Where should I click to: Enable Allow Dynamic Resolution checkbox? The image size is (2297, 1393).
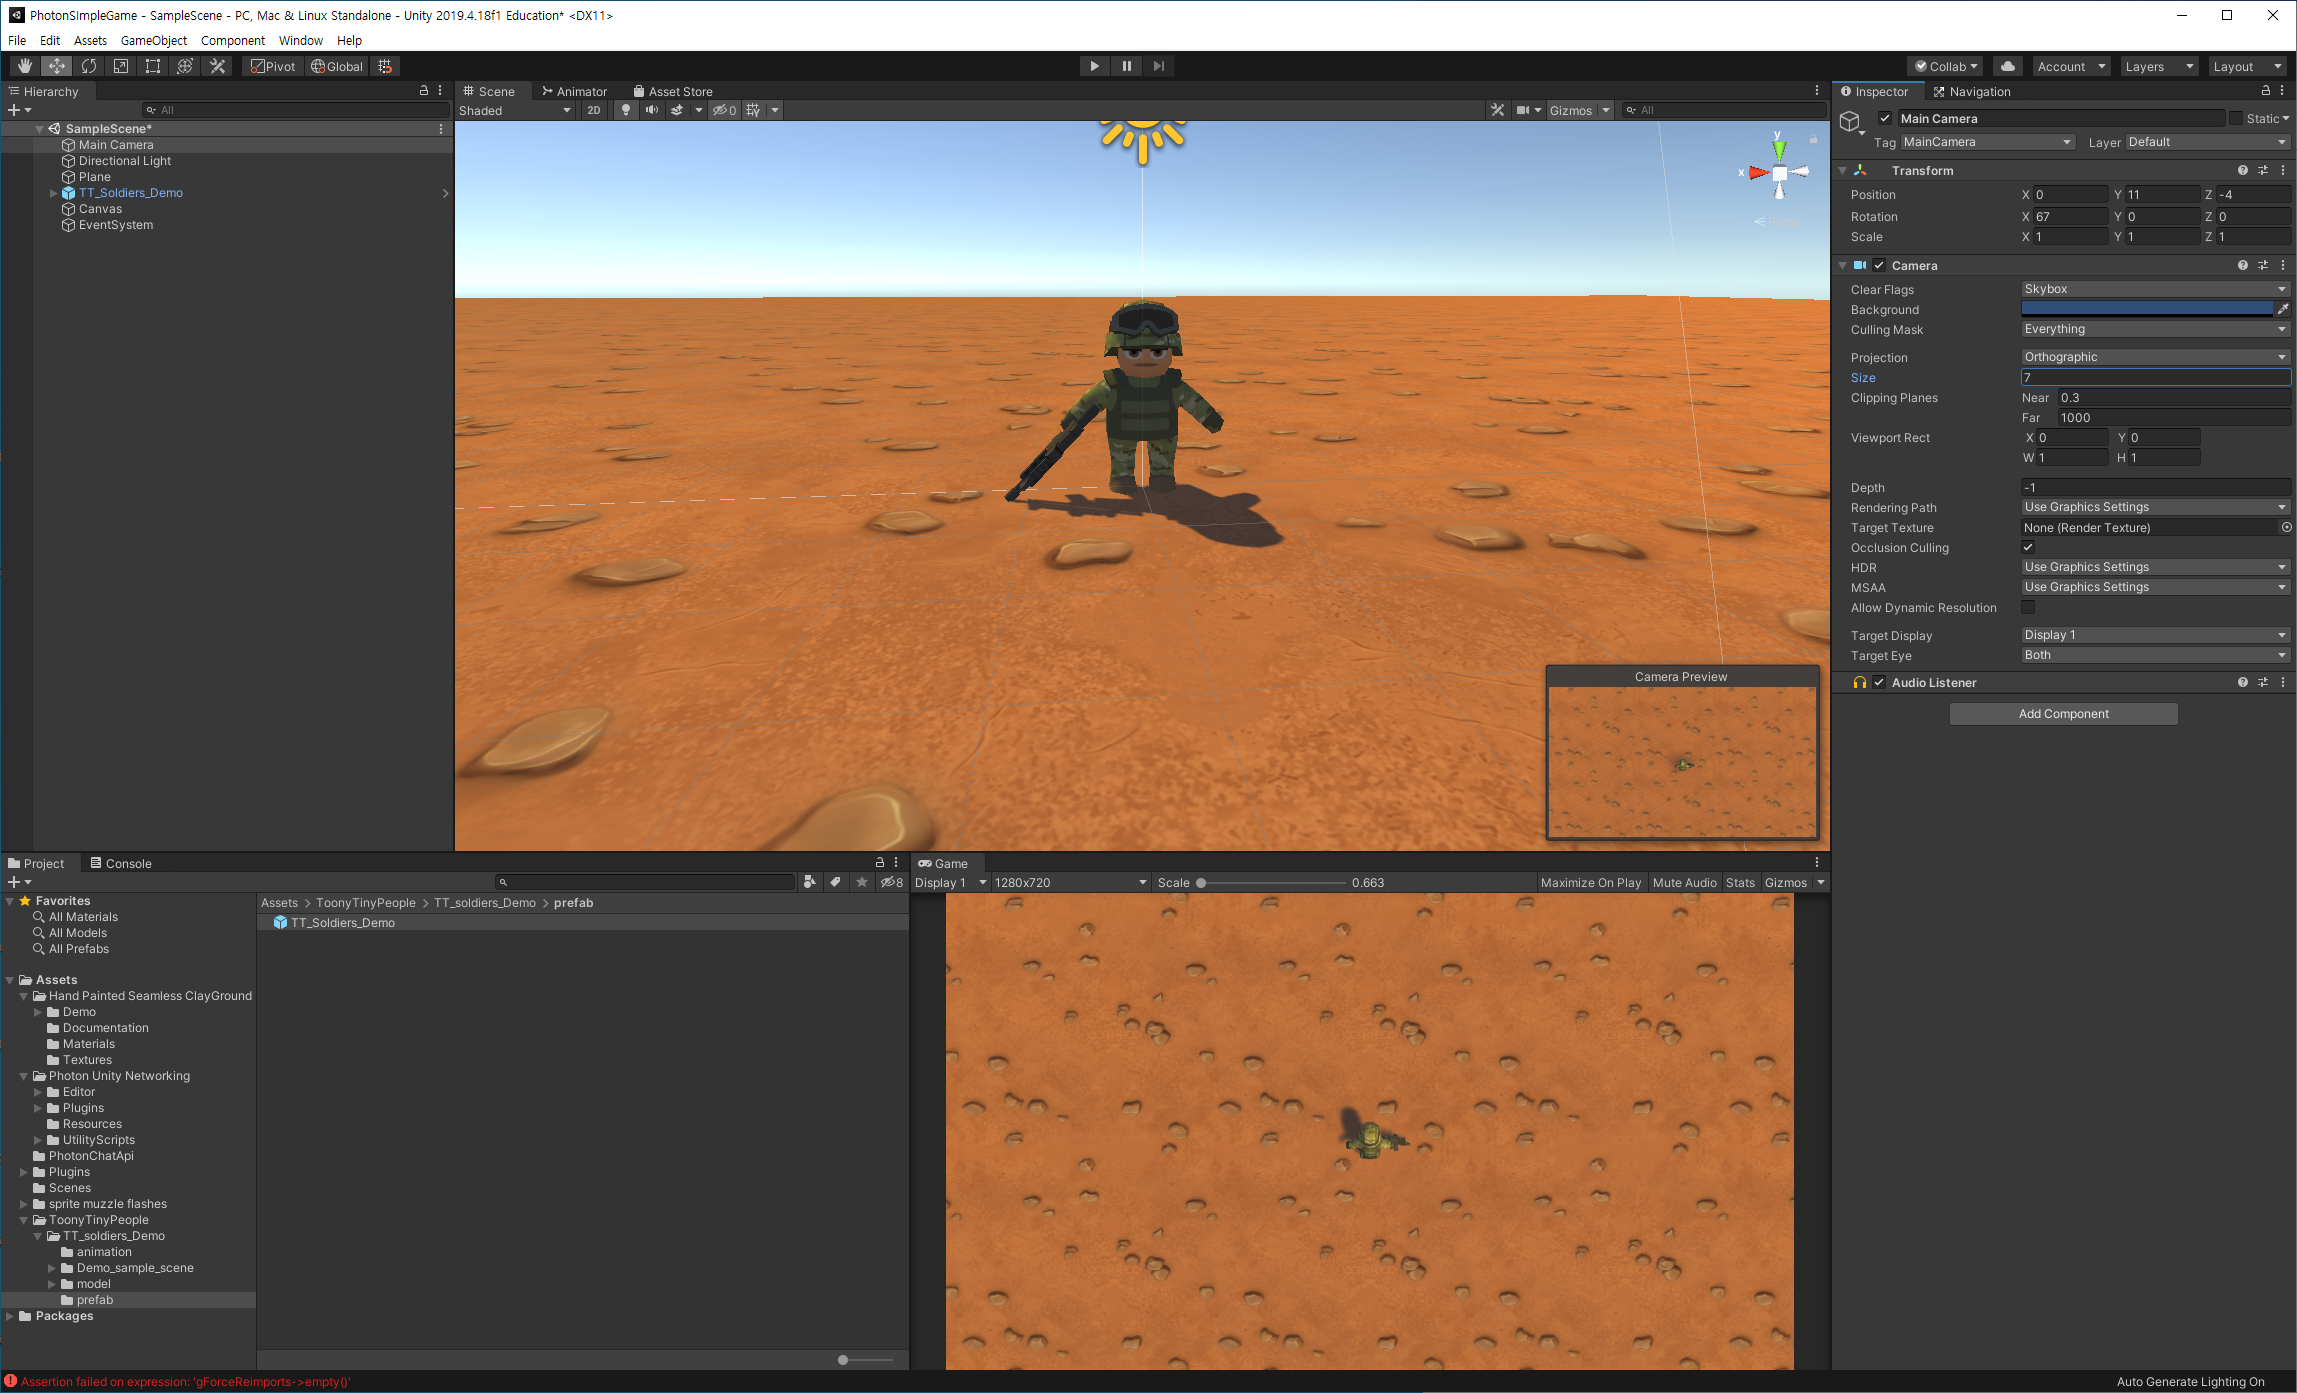point(2028,607)
